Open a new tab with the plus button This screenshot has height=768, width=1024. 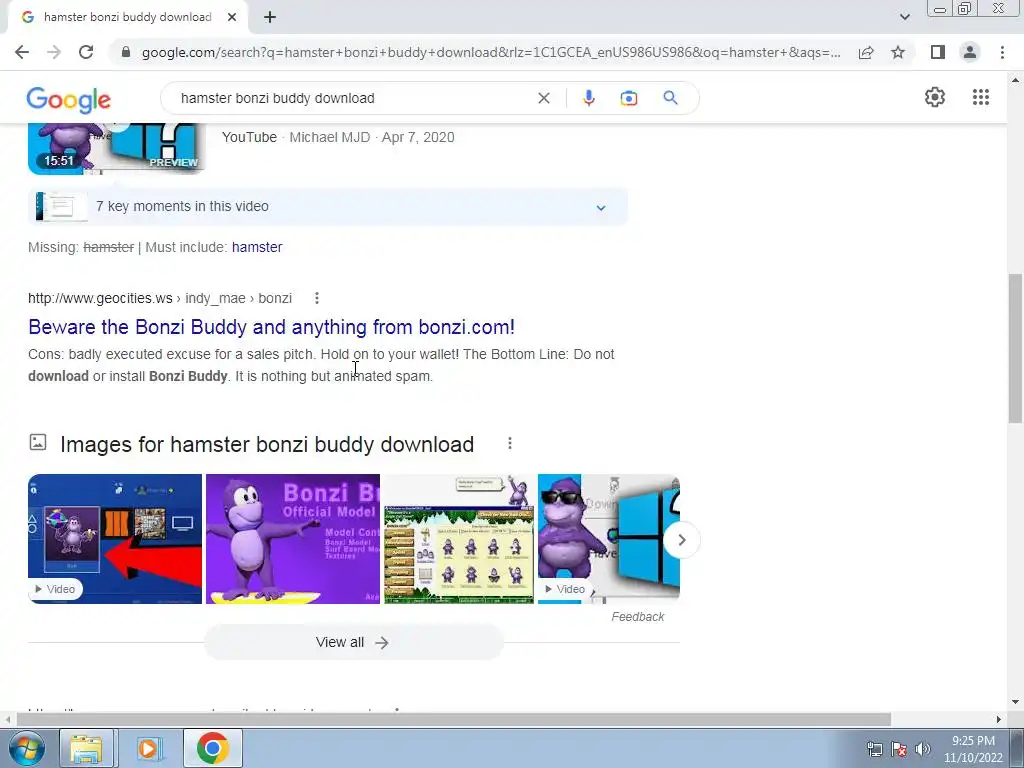click(270, 18)
